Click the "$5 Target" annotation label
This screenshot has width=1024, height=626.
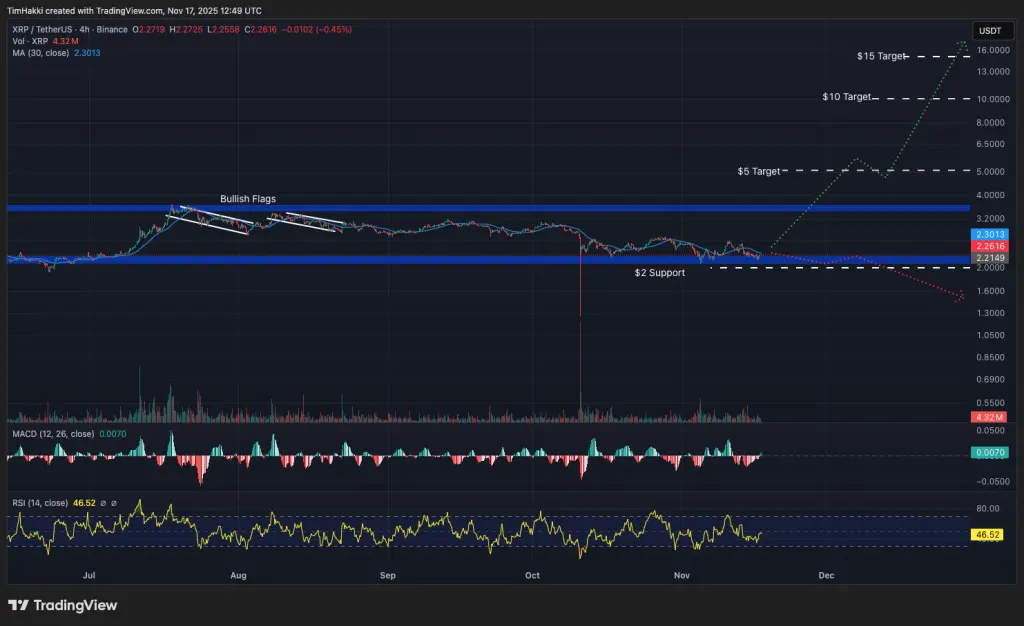759,171
